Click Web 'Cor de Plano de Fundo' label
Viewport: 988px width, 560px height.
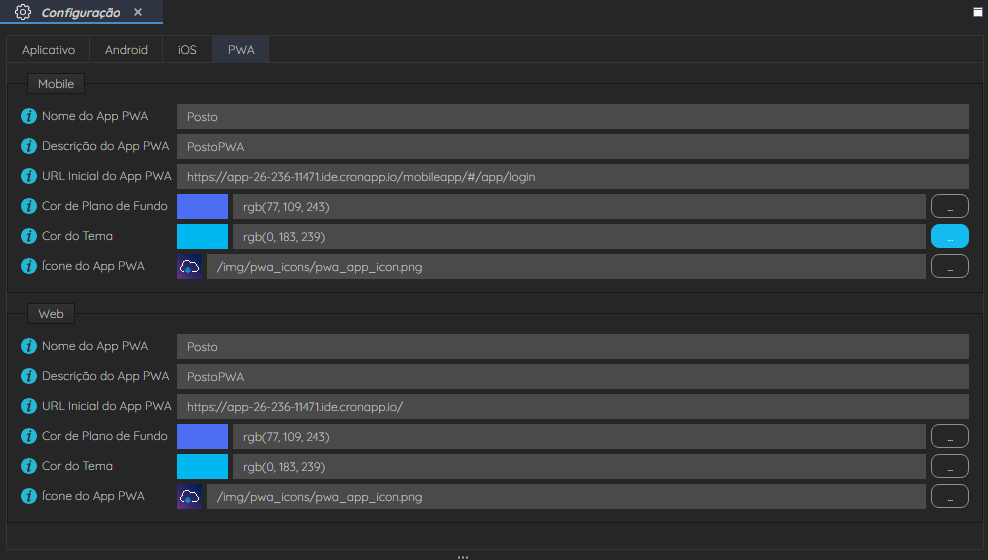[105, 436]
